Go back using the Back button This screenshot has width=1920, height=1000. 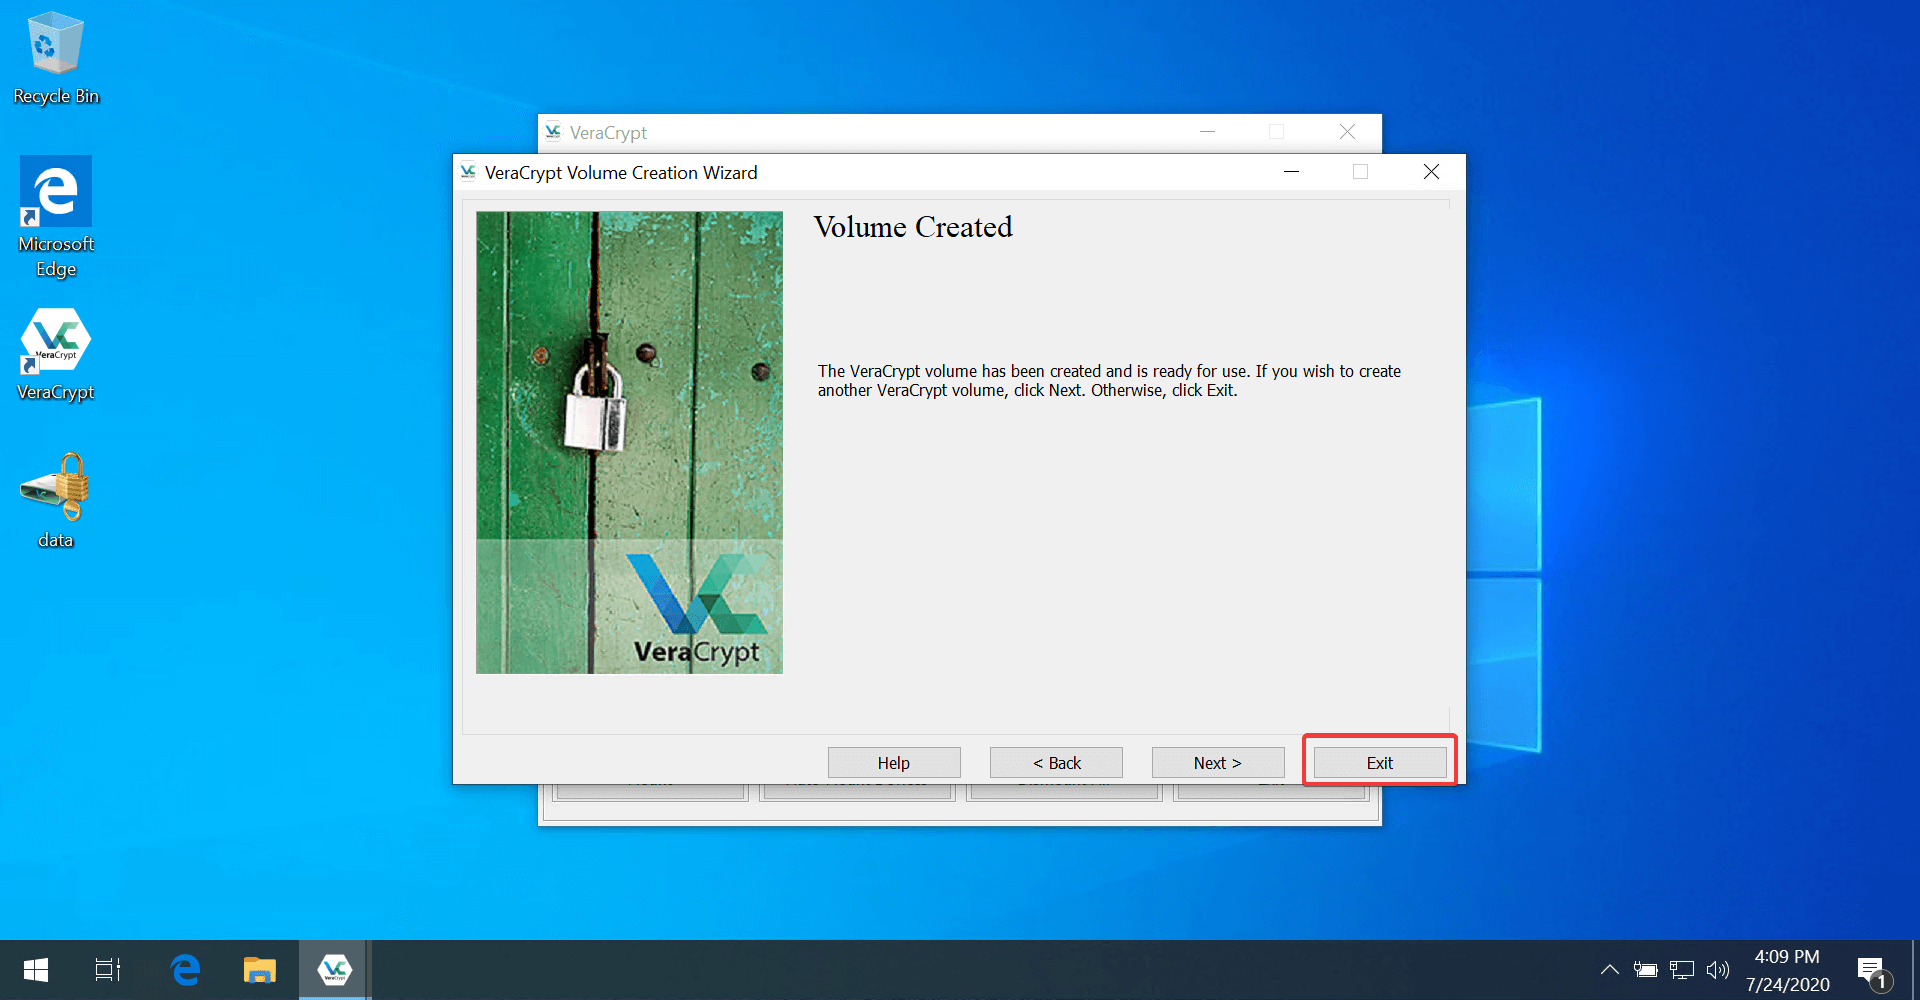pyautogui.click(x=1055, y=762)
